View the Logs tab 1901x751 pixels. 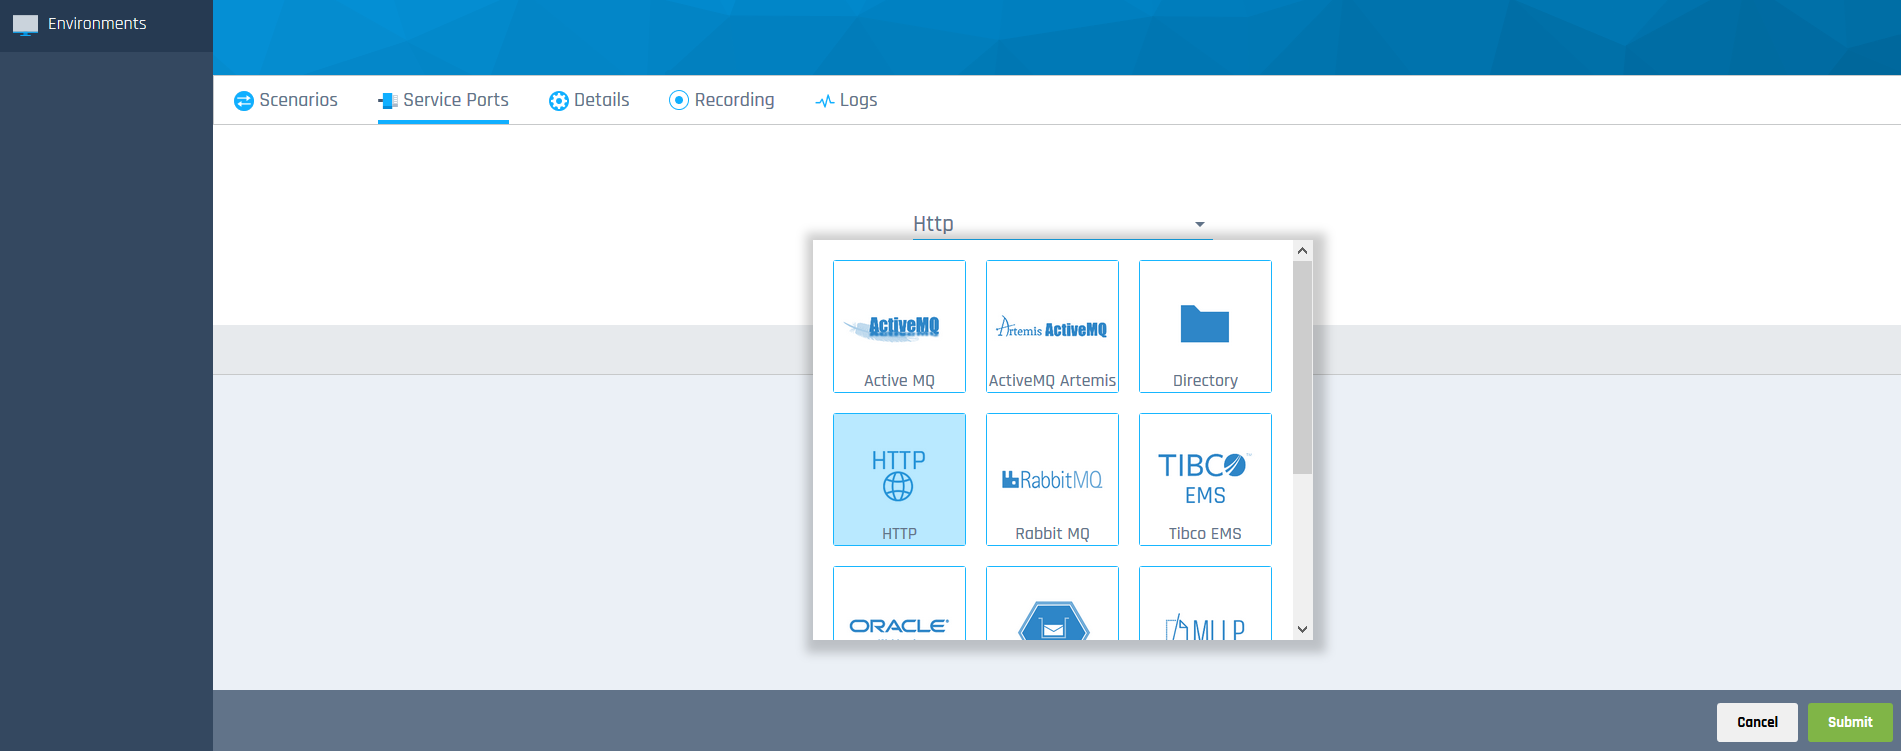(x=846, y=100)
